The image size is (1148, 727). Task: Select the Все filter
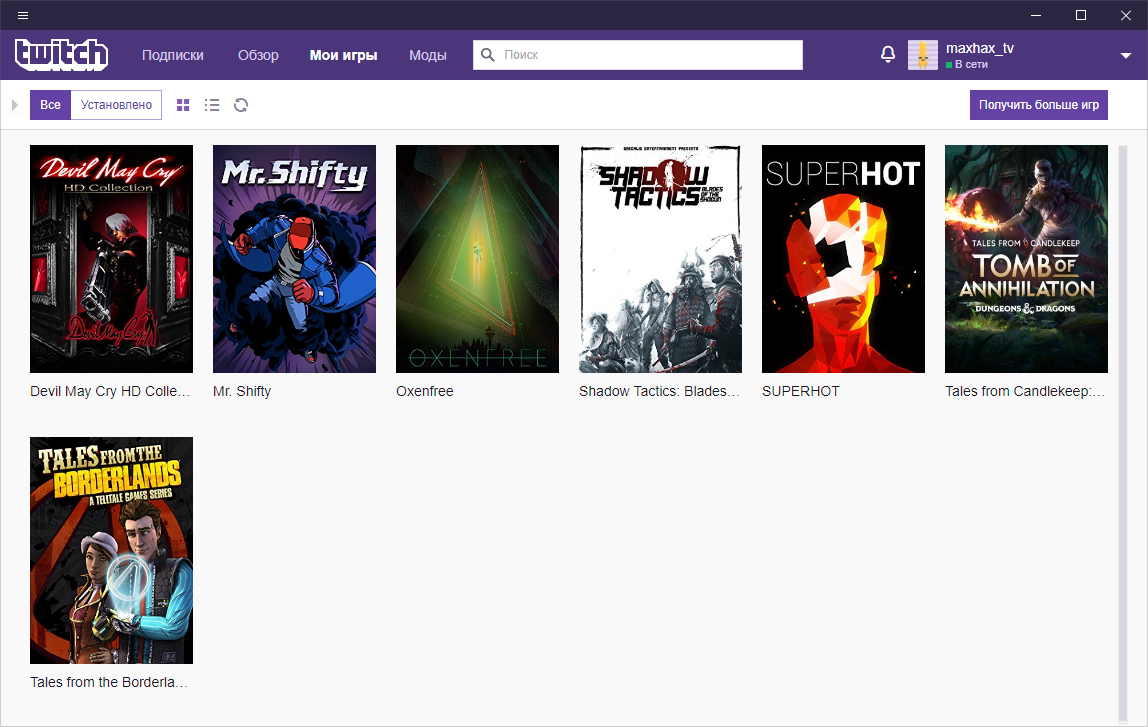click(51, 105)
